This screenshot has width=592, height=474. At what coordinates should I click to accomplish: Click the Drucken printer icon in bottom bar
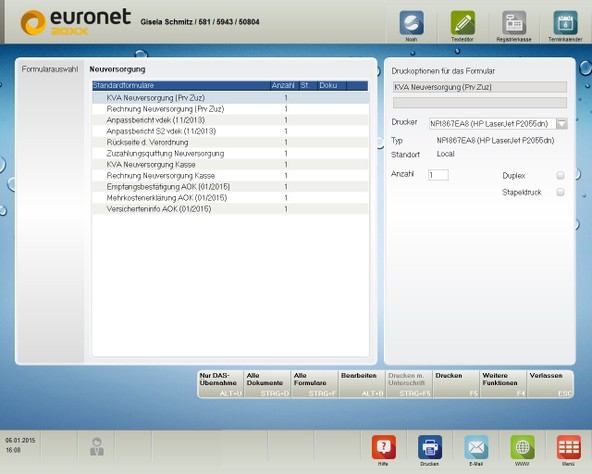click(430, 447)
